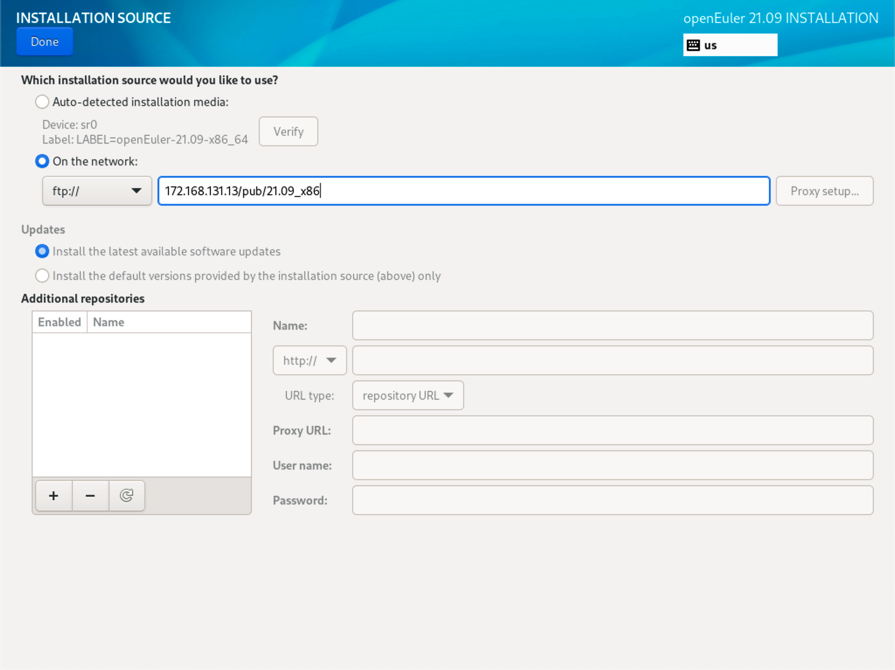This screenshot has height=670, width=895.
Task: Click the keyboard layout us indicator
Action: tap(729, 45)
